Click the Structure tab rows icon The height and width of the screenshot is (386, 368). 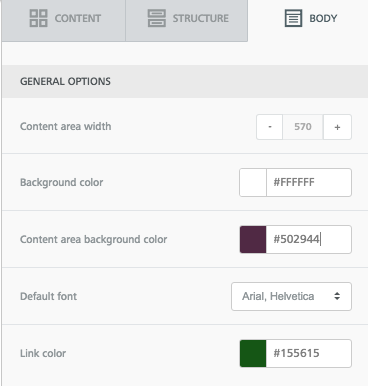click(156, 18)
